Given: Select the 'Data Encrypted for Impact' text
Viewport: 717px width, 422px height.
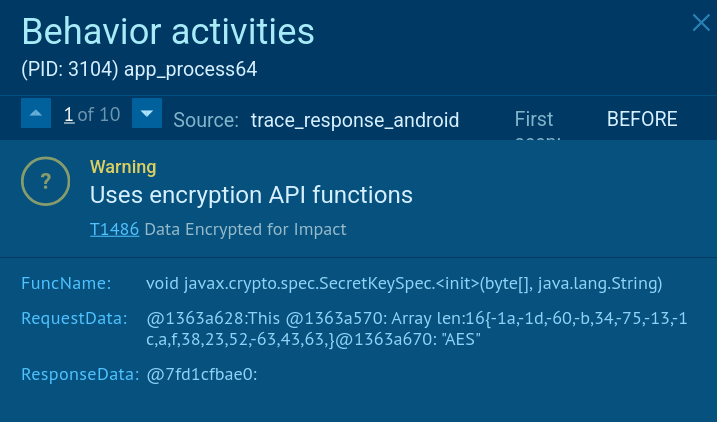Looking at the screenshot, I should tap(246, 229).
